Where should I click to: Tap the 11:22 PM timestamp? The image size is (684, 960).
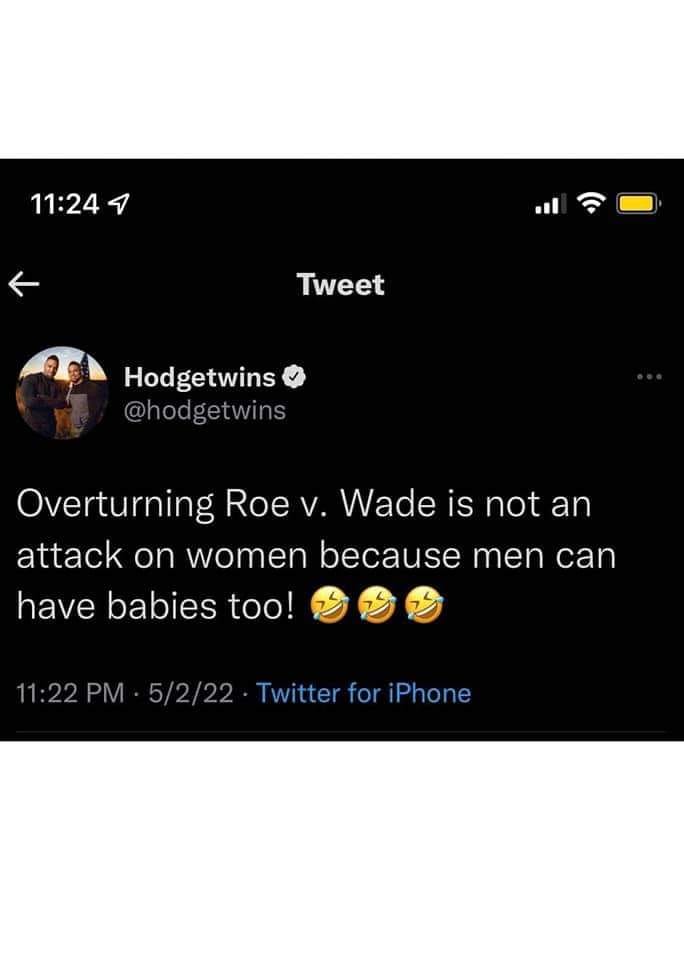coord(70,694)
